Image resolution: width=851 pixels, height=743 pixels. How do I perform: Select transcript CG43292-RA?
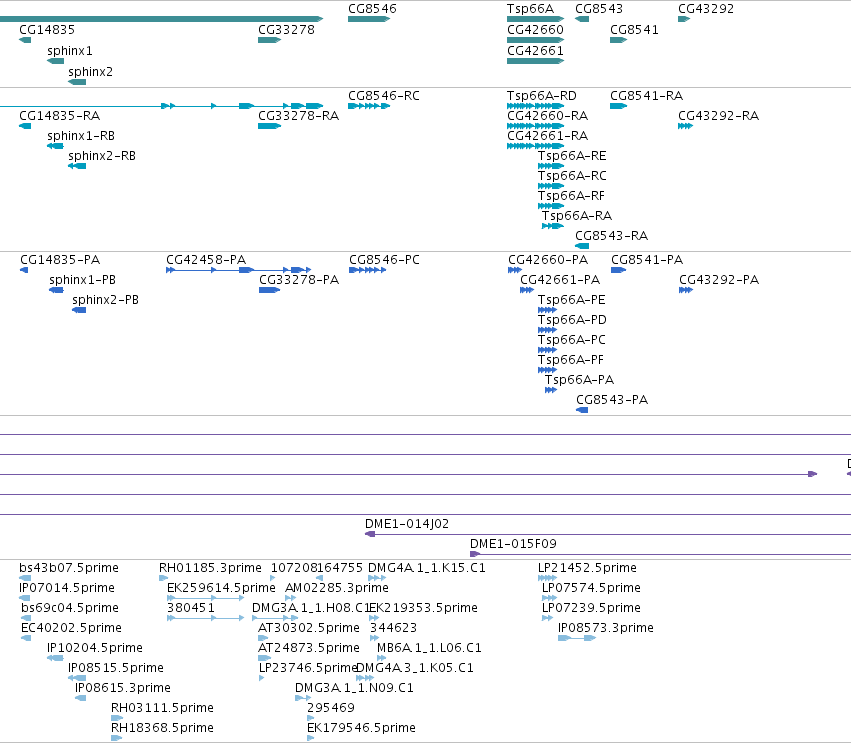coord(685,126)
